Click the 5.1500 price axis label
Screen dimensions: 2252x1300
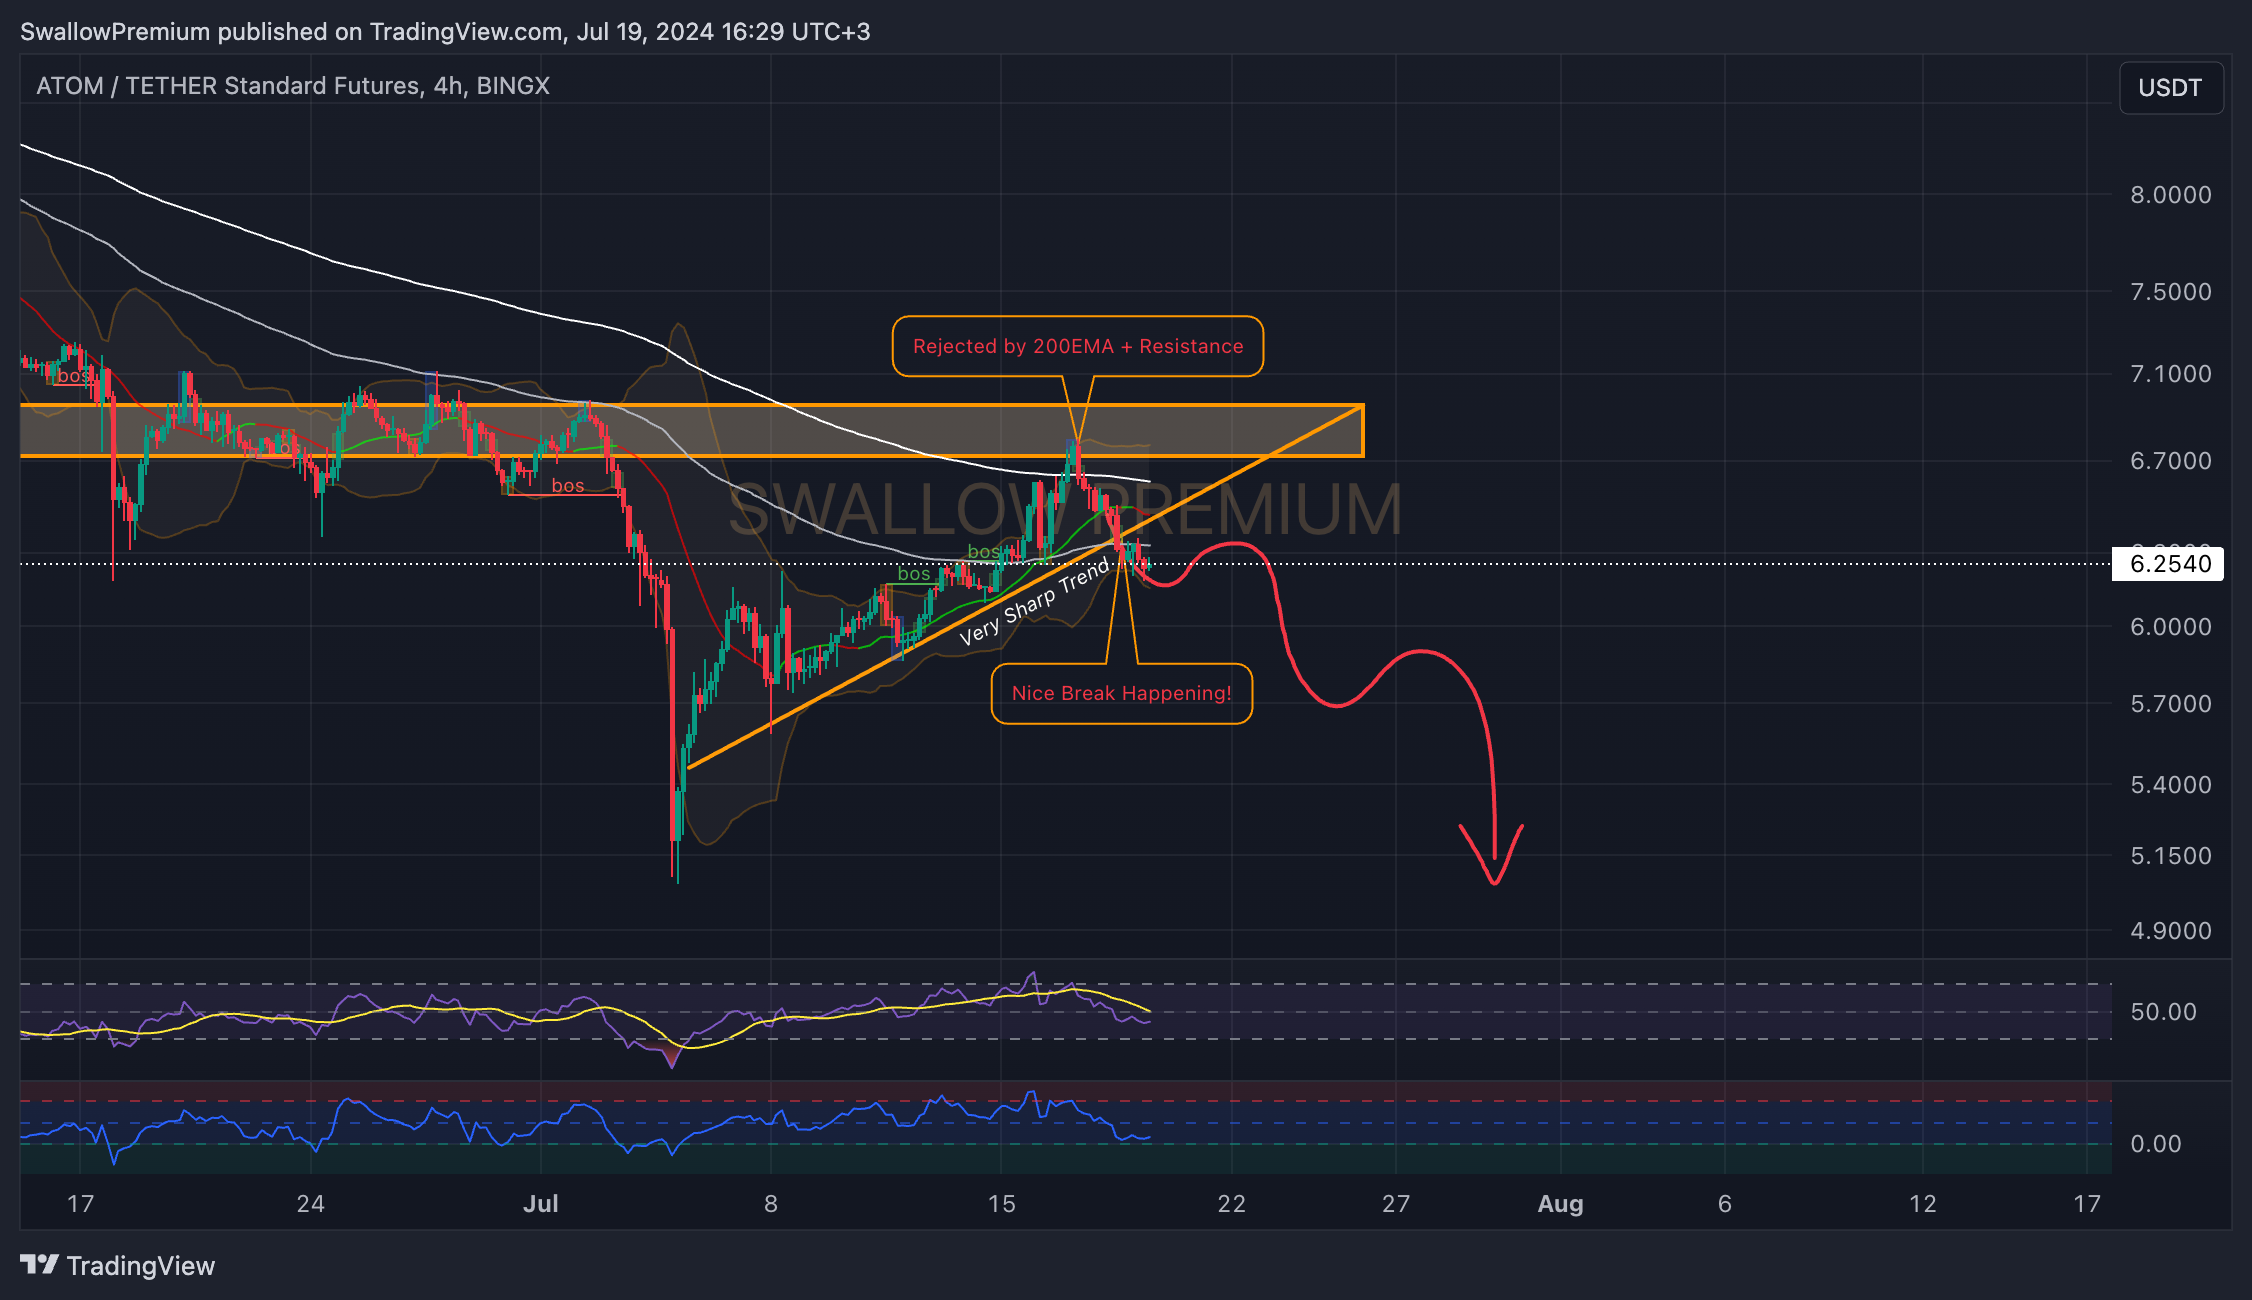pyautogui.click(x=2171, y=856)
